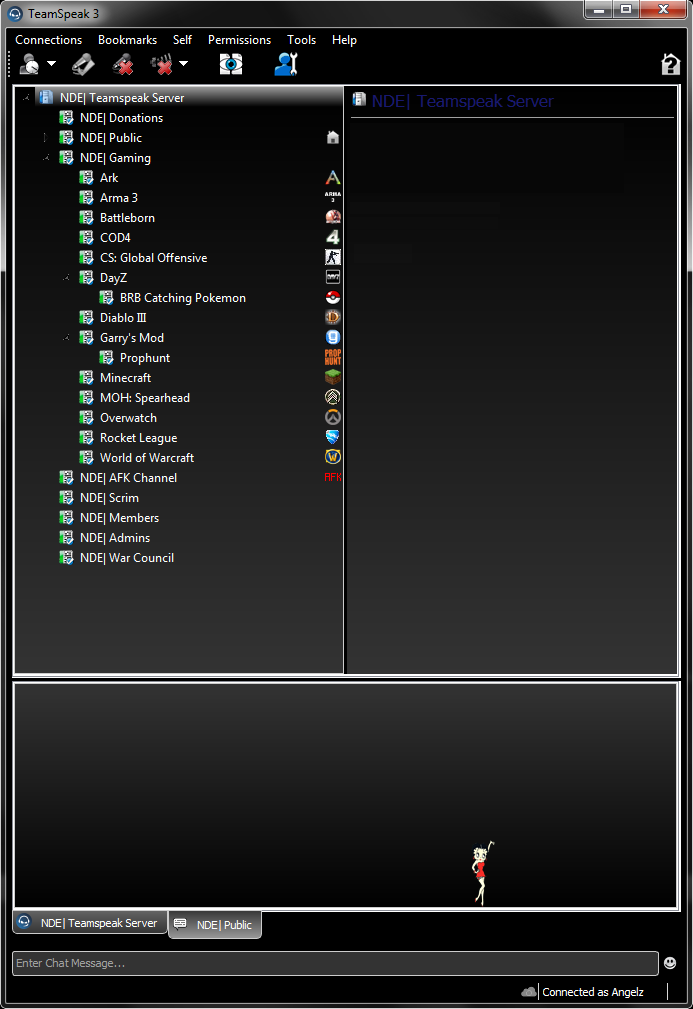Viewport: 693px width, 1009px height.
Task: Open the emoticon smiley picker
Action: 670,963
